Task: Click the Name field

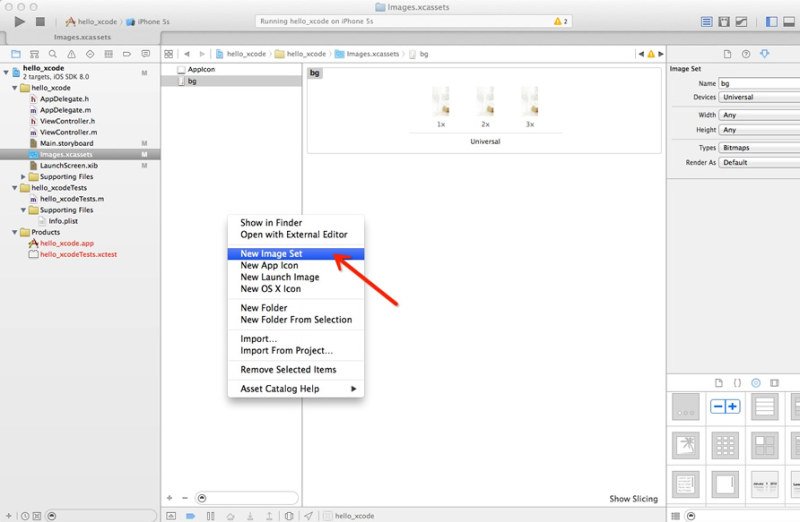Action: pos(759,83)
